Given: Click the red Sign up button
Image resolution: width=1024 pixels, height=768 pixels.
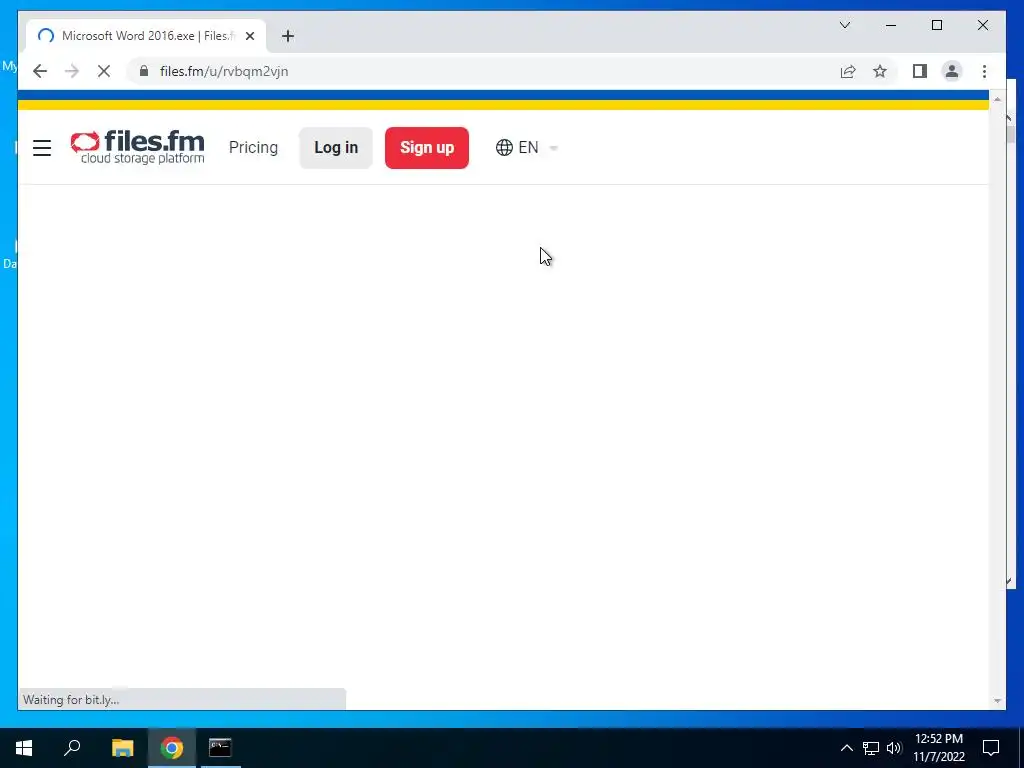Looking at the screenshot, I should click(x=426, y=148).
